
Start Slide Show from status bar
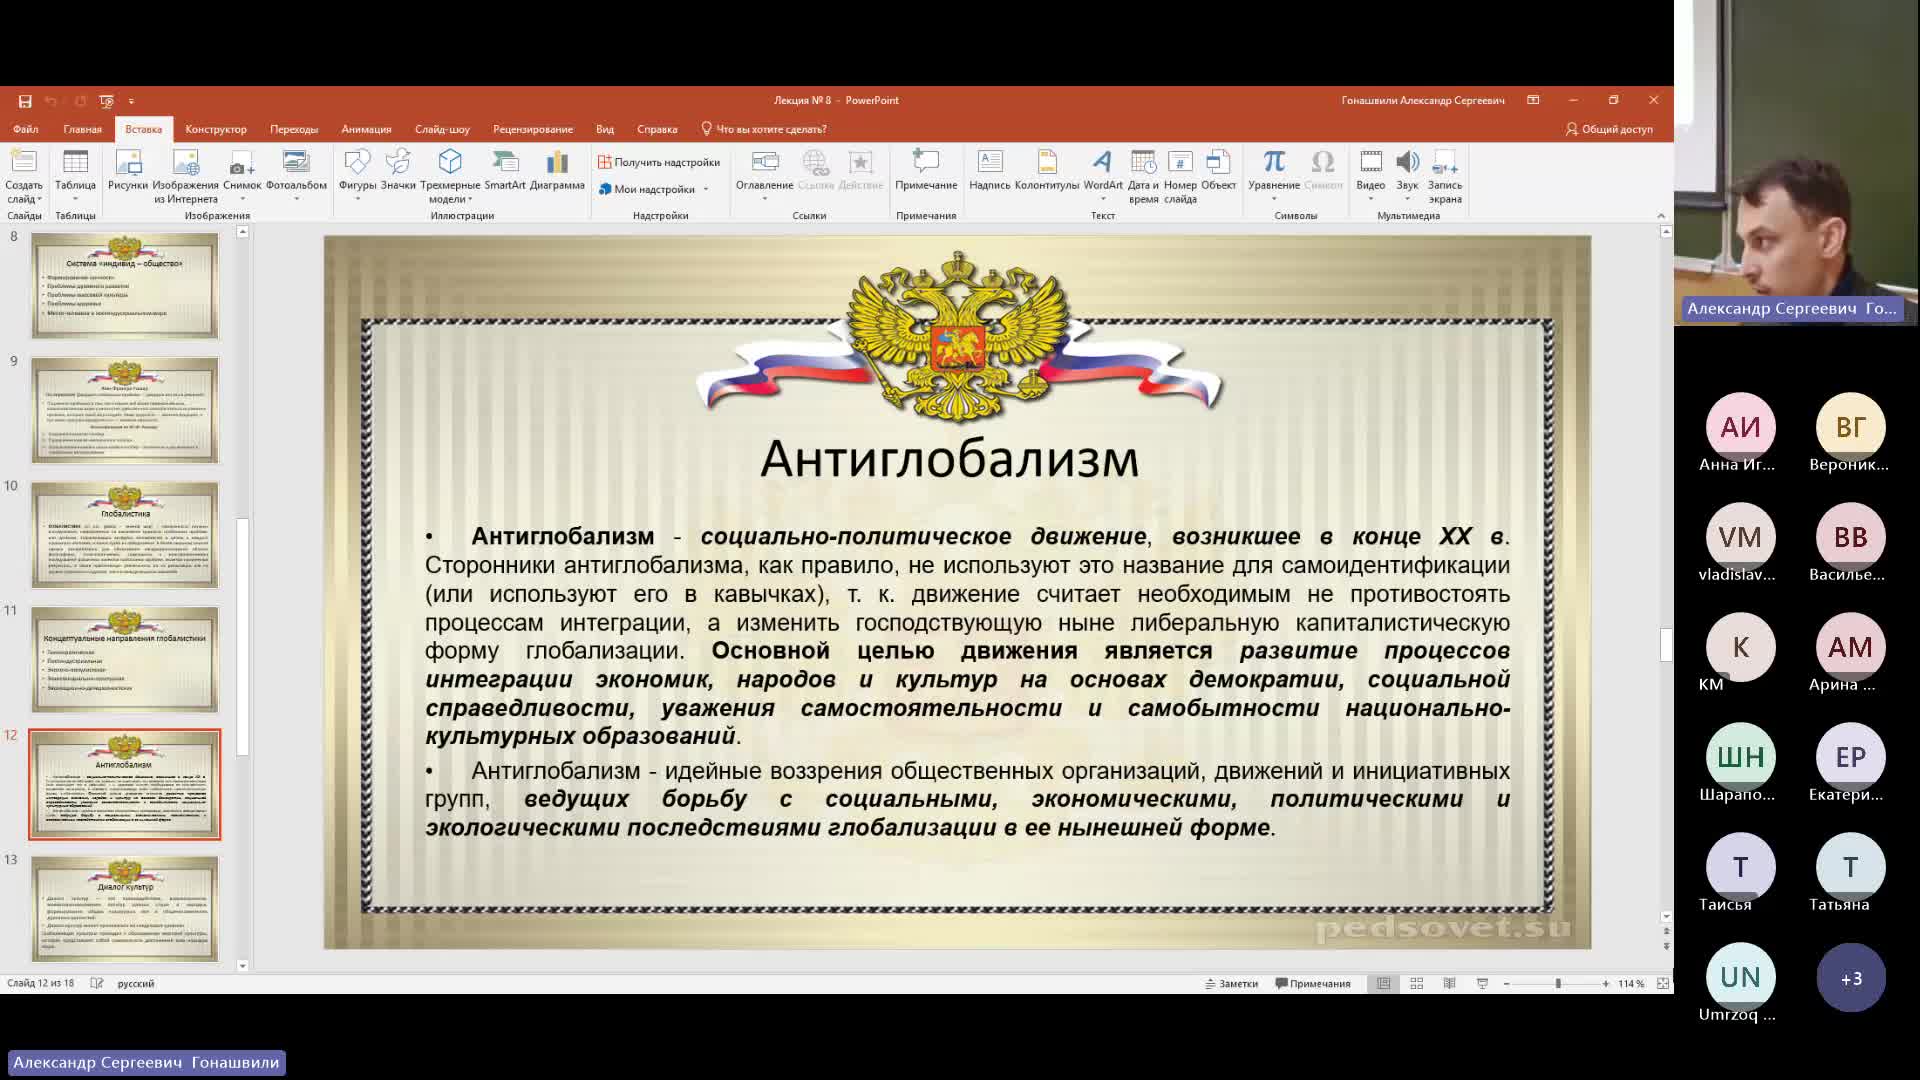[x=1483, y=984]
